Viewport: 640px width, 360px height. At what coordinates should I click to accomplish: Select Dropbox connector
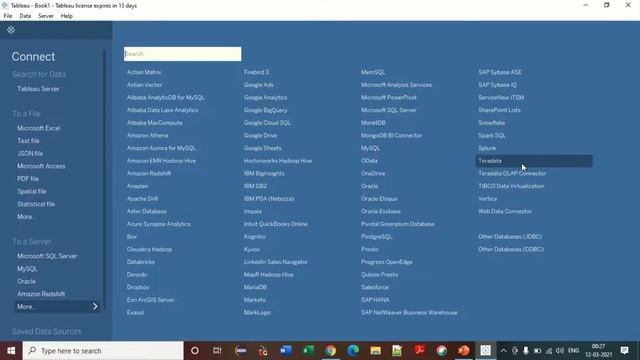coord(138,287)
